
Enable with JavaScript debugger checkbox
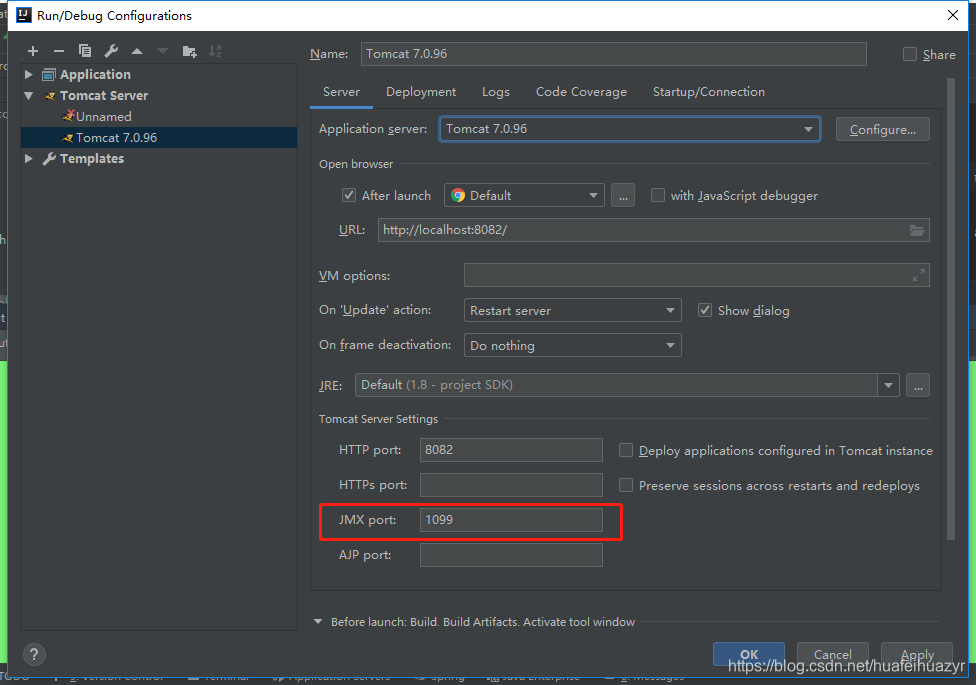coord(657,196)
